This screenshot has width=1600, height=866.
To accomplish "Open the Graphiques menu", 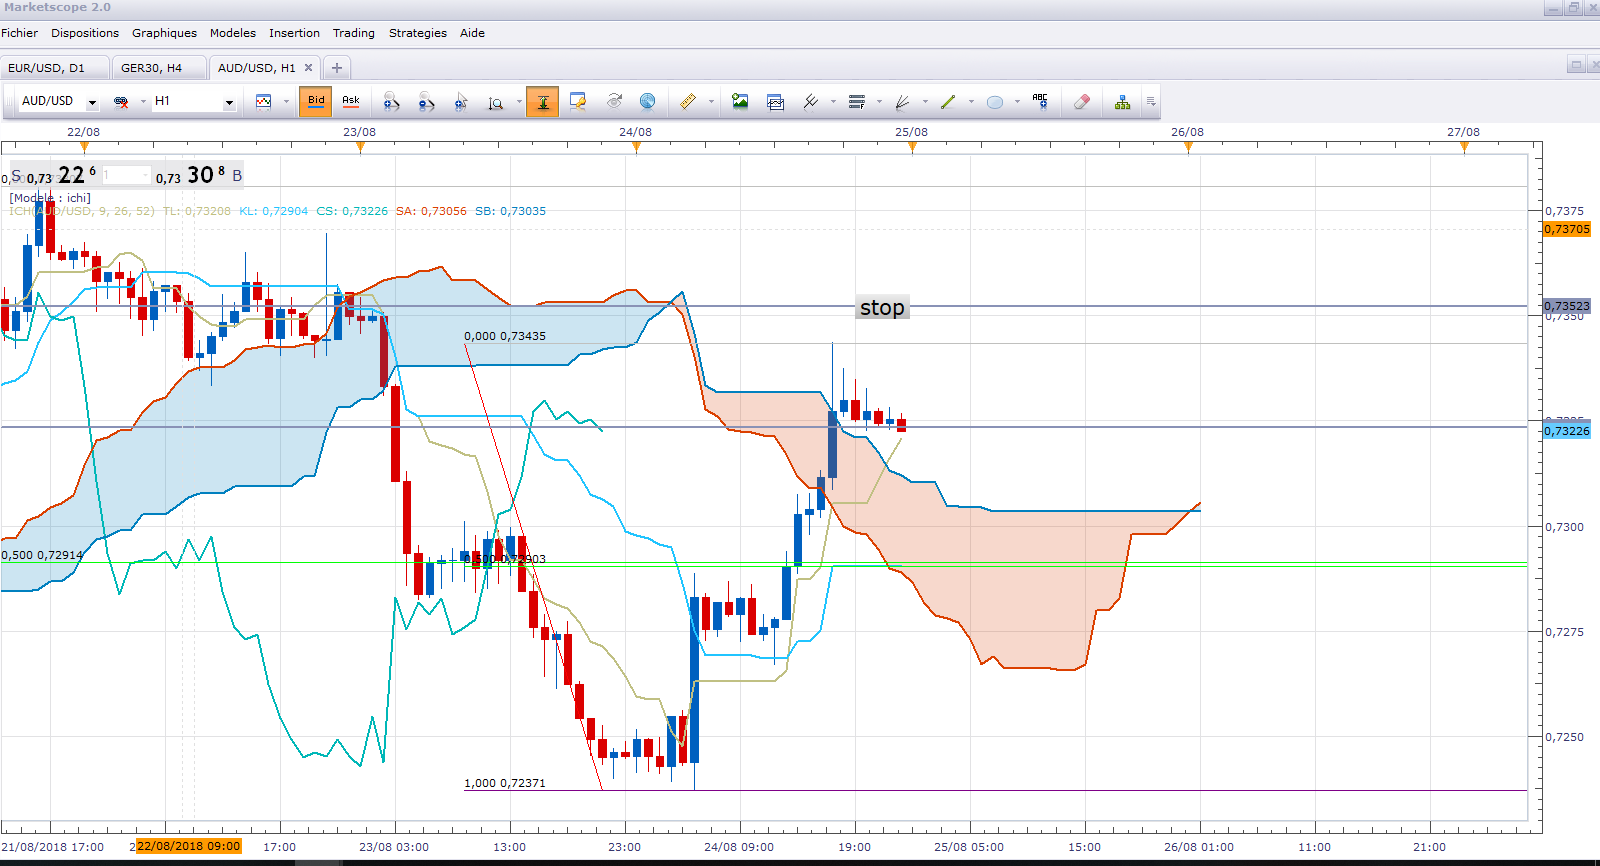I will pyautogui.click(x=164, y=33).
